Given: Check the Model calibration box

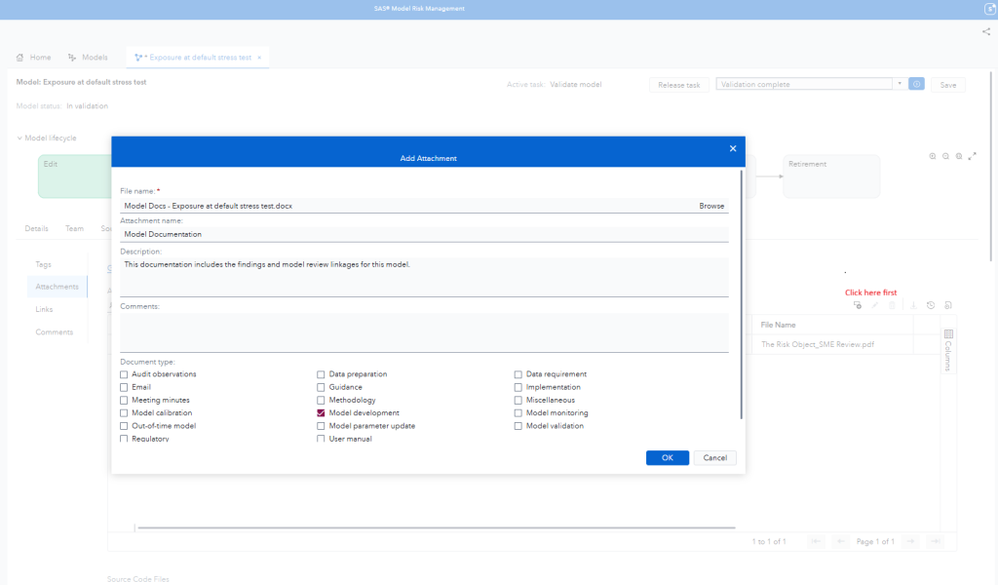Looking at the screenshot, I should pyautogui.click(x=124, y=413).
